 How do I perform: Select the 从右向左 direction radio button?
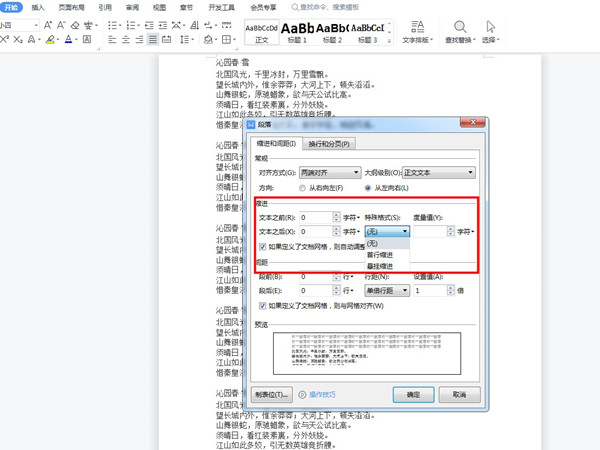pyautogui.click(x=303, y=188)
